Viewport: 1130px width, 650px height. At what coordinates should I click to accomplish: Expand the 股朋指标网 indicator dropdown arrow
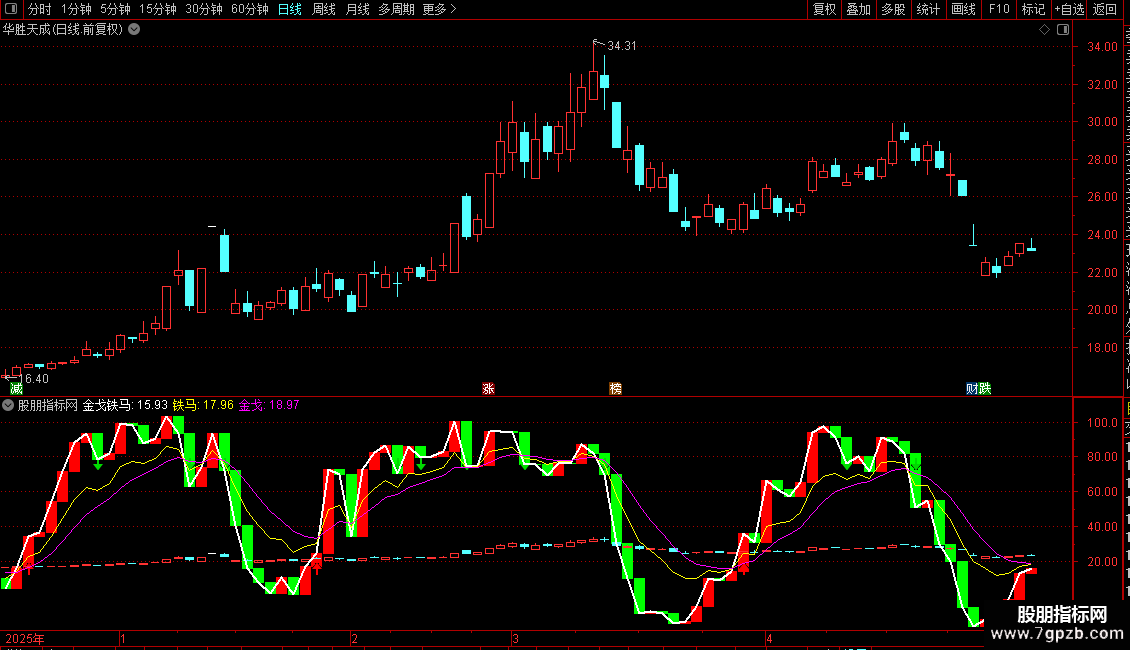point(8,406)
